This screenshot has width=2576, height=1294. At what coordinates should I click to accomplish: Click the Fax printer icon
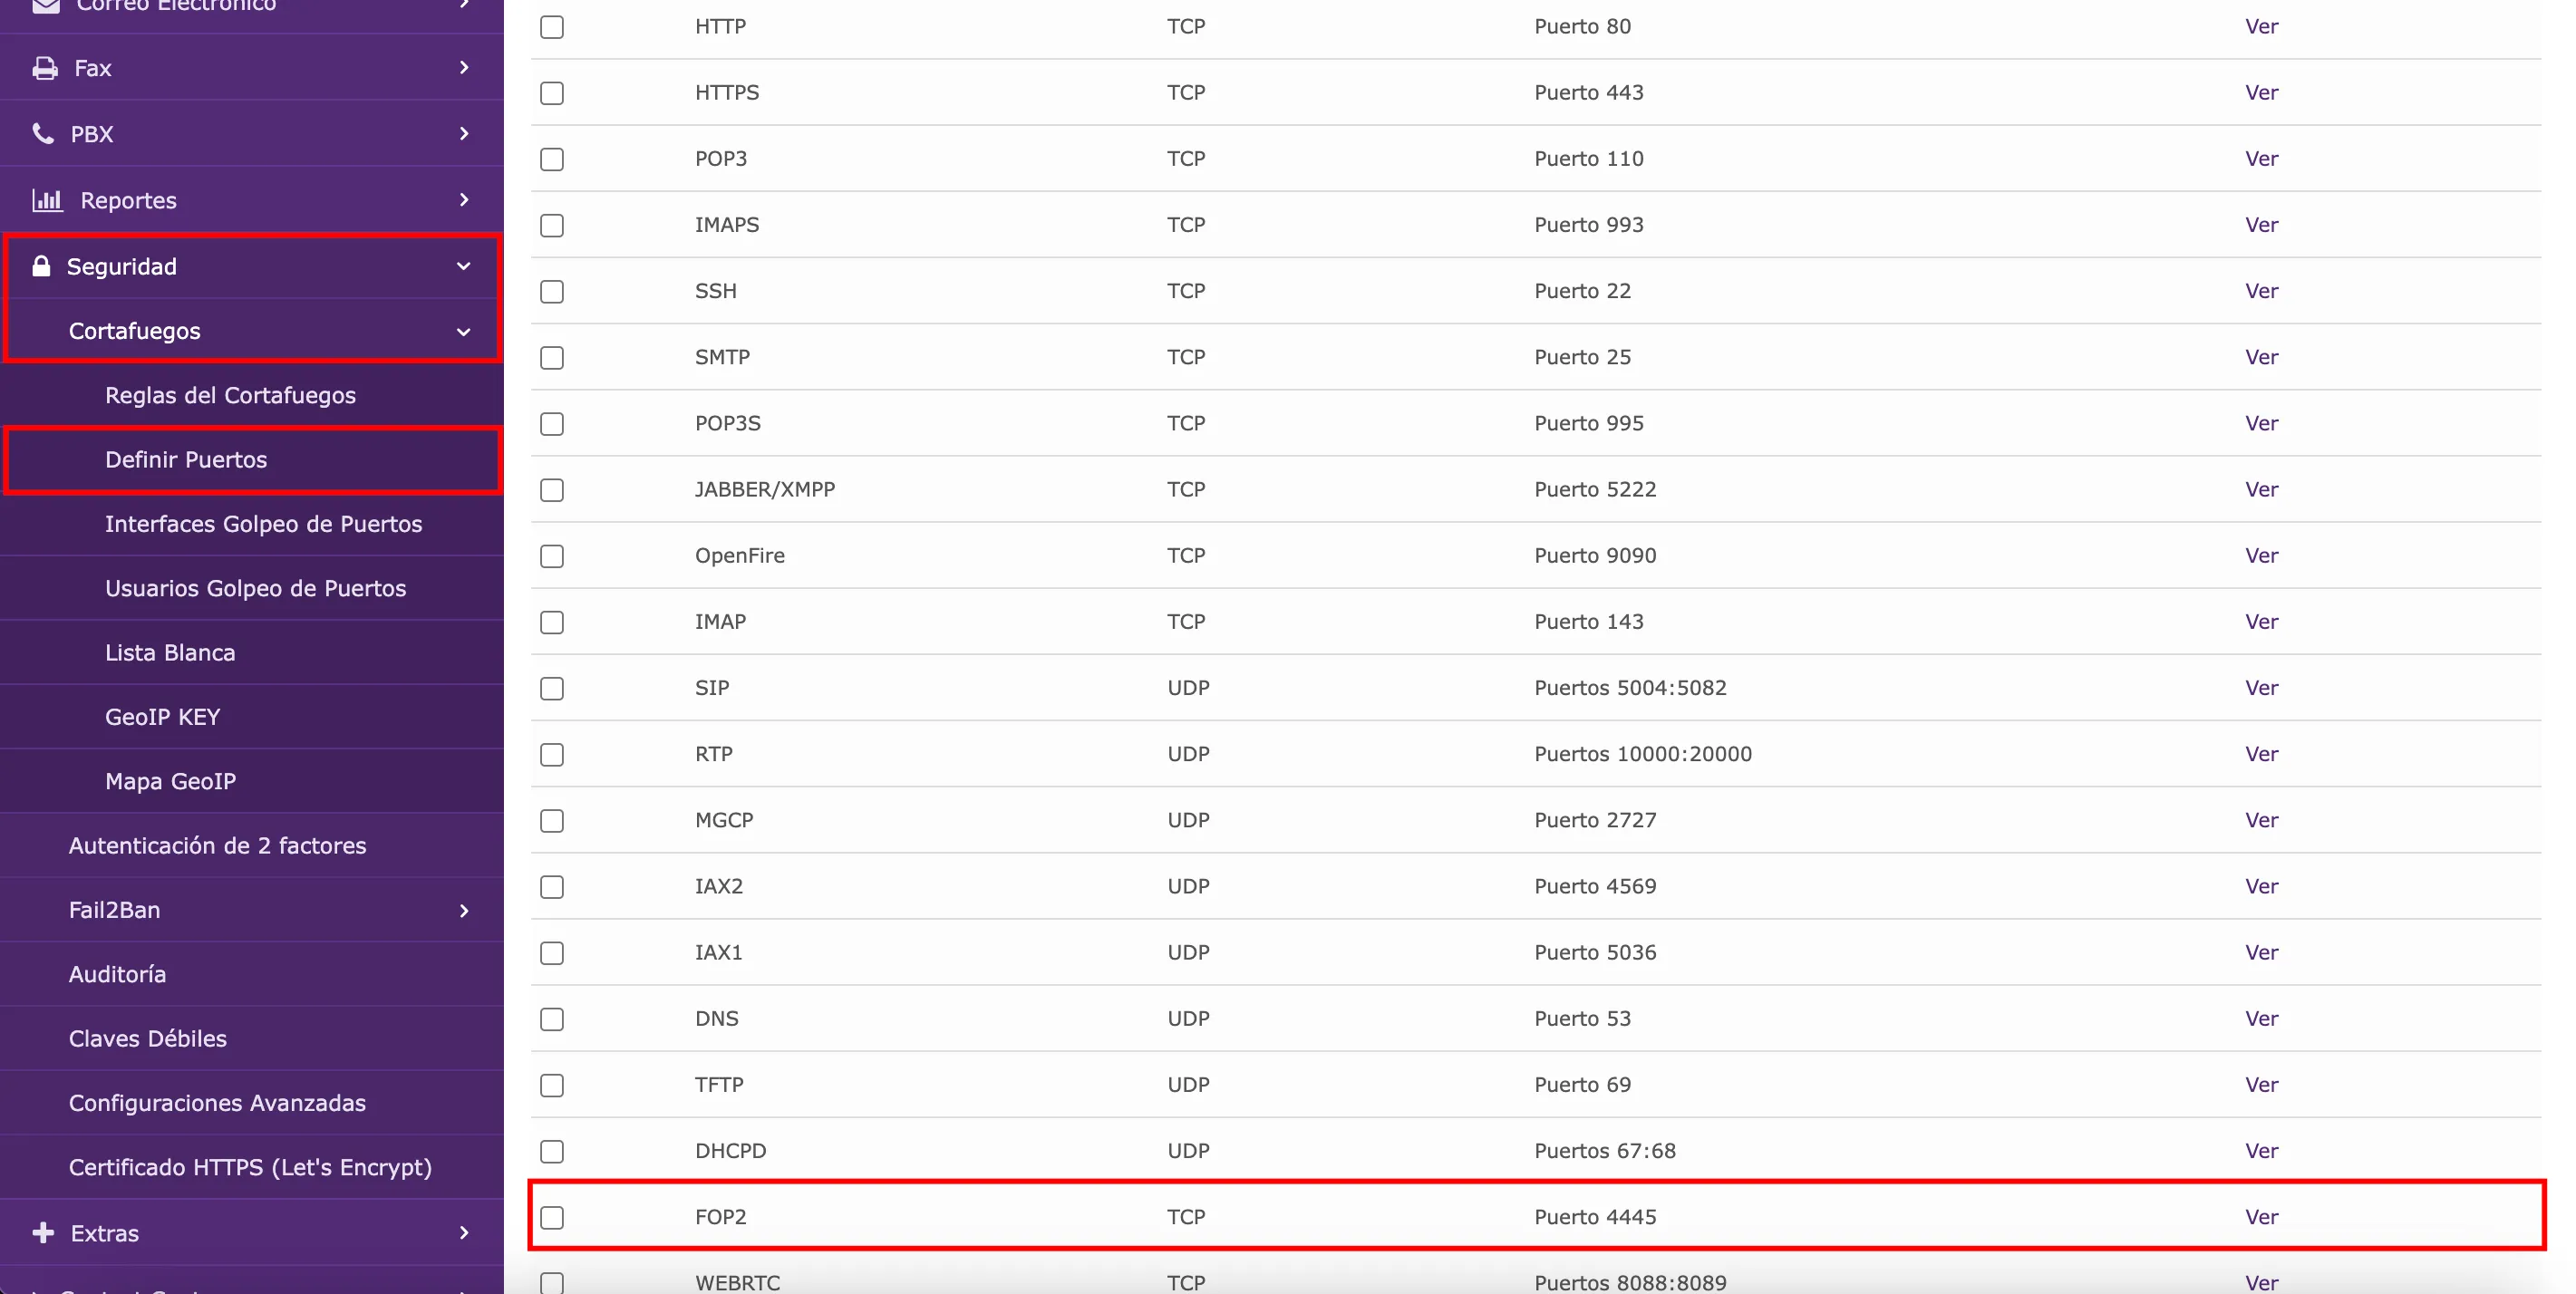[x=44, y=68]
